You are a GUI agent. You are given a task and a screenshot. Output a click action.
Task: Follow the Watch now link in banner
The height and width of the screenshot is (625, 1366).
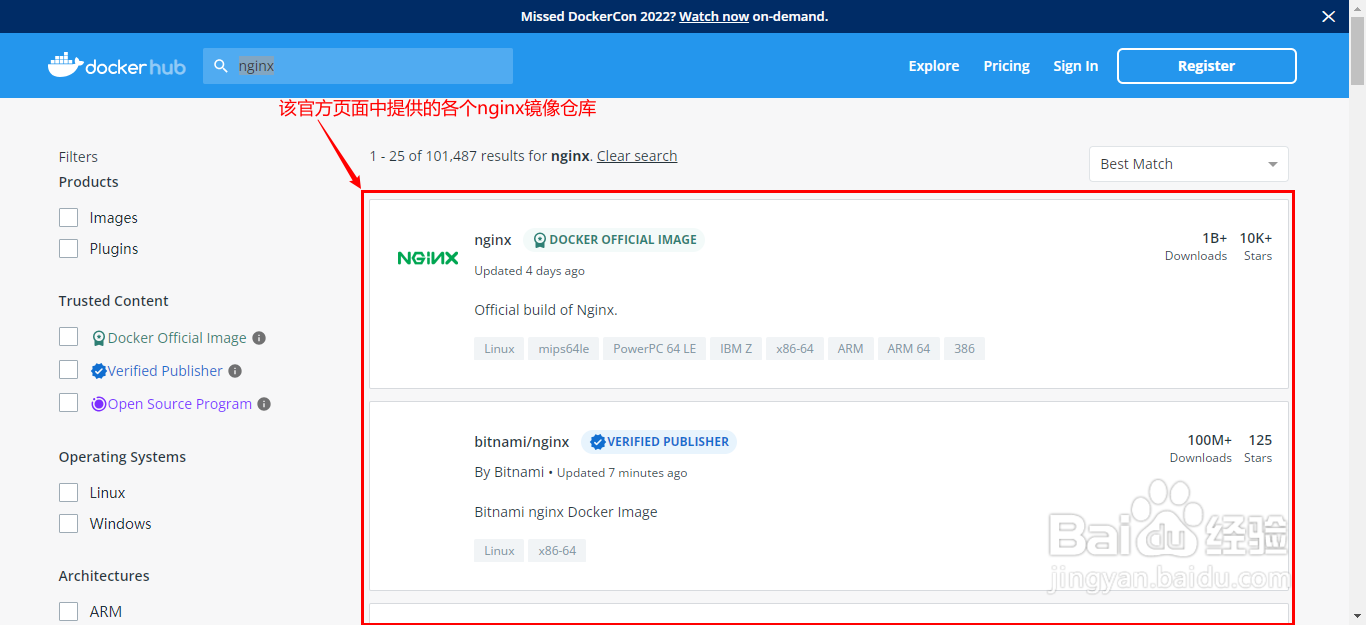pyautogui.click(x=714, y=16)
